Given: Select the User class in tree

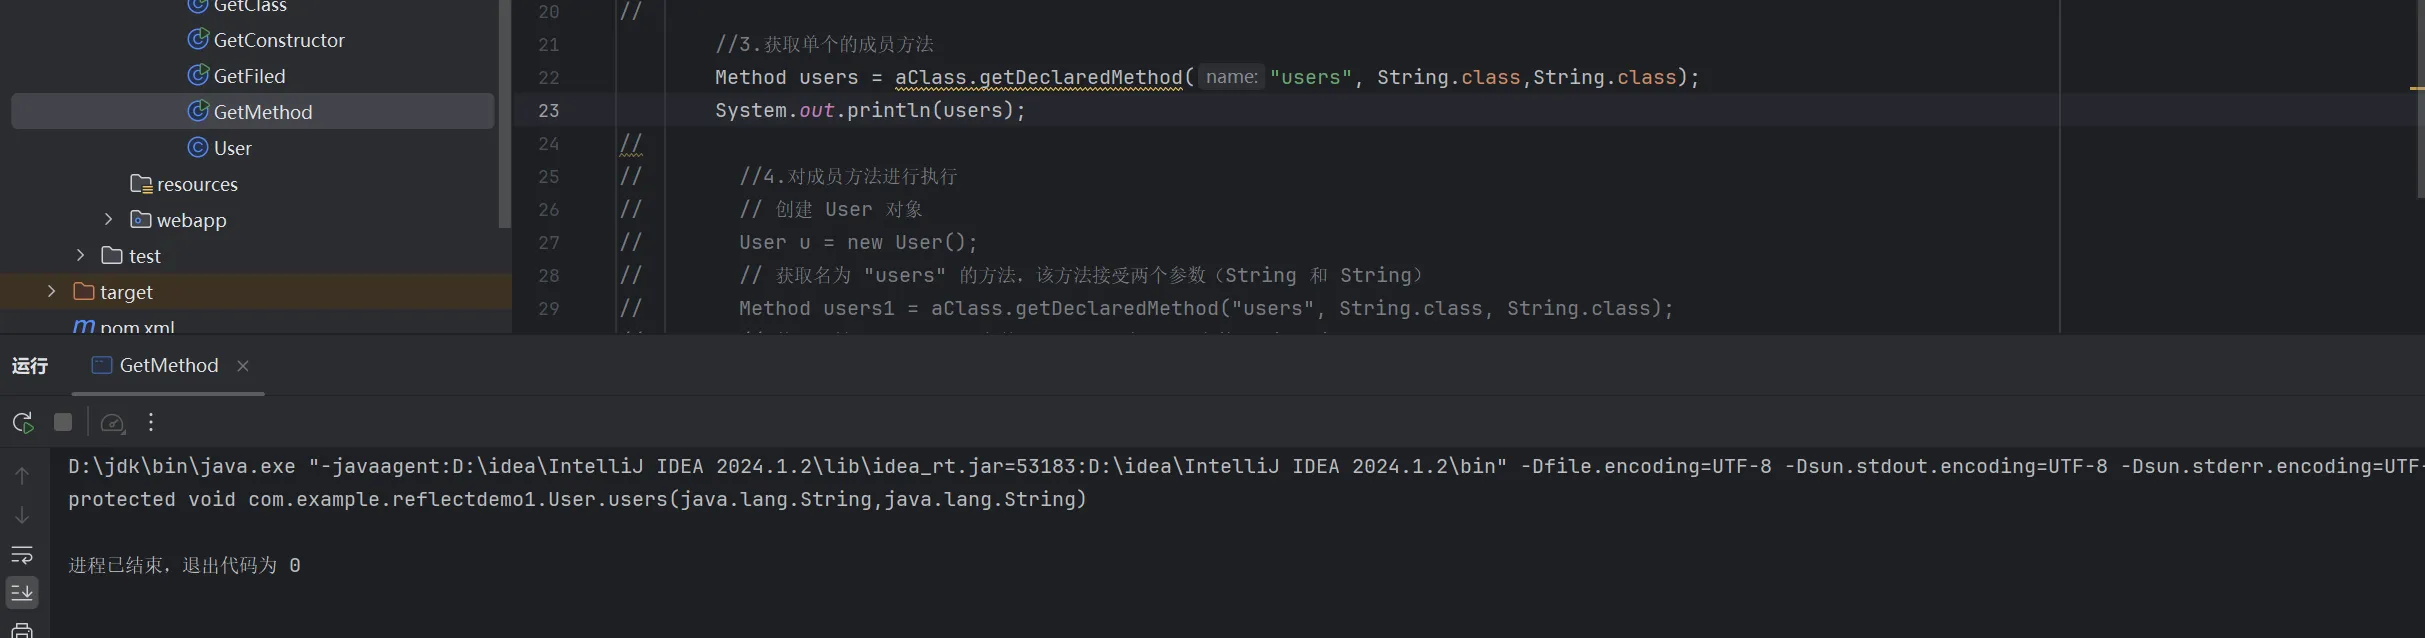Looking at the screenshot, I should click(x=232, y=148).
